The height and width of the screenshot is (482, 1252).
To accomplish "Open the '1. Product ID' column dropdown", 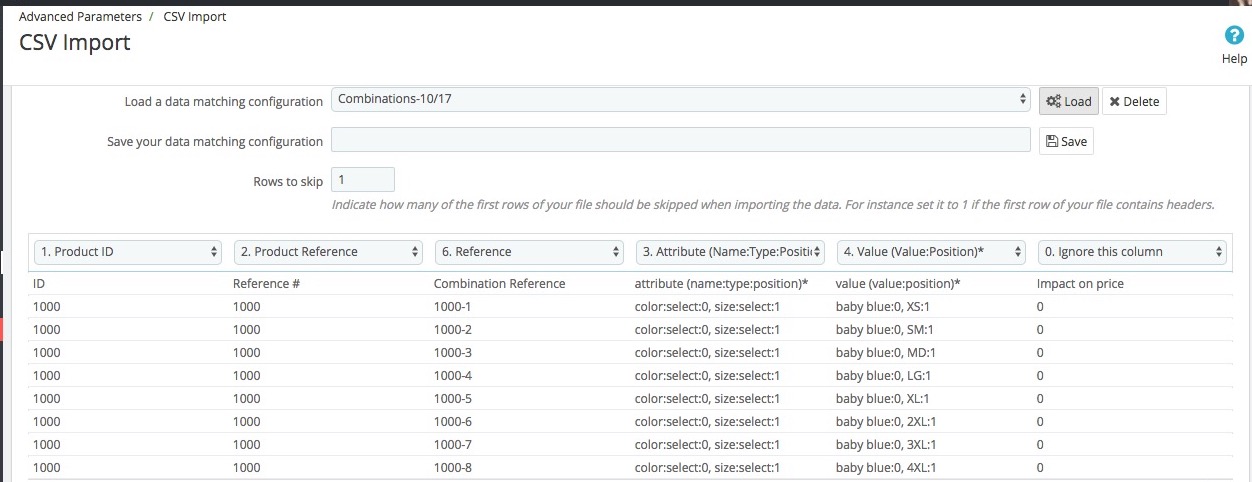I will coord(127,252).
